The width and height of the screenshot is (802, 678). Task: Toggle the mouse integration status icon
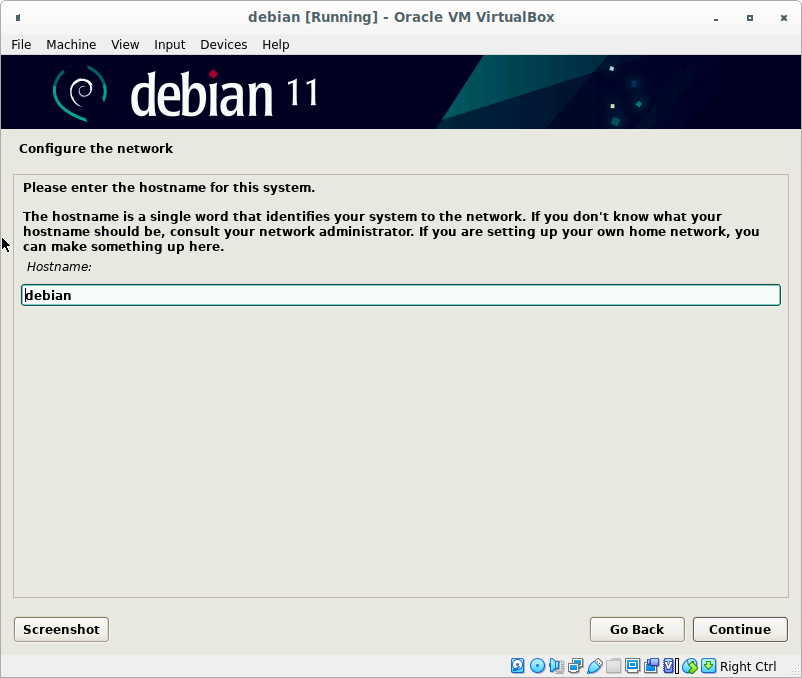689,666
